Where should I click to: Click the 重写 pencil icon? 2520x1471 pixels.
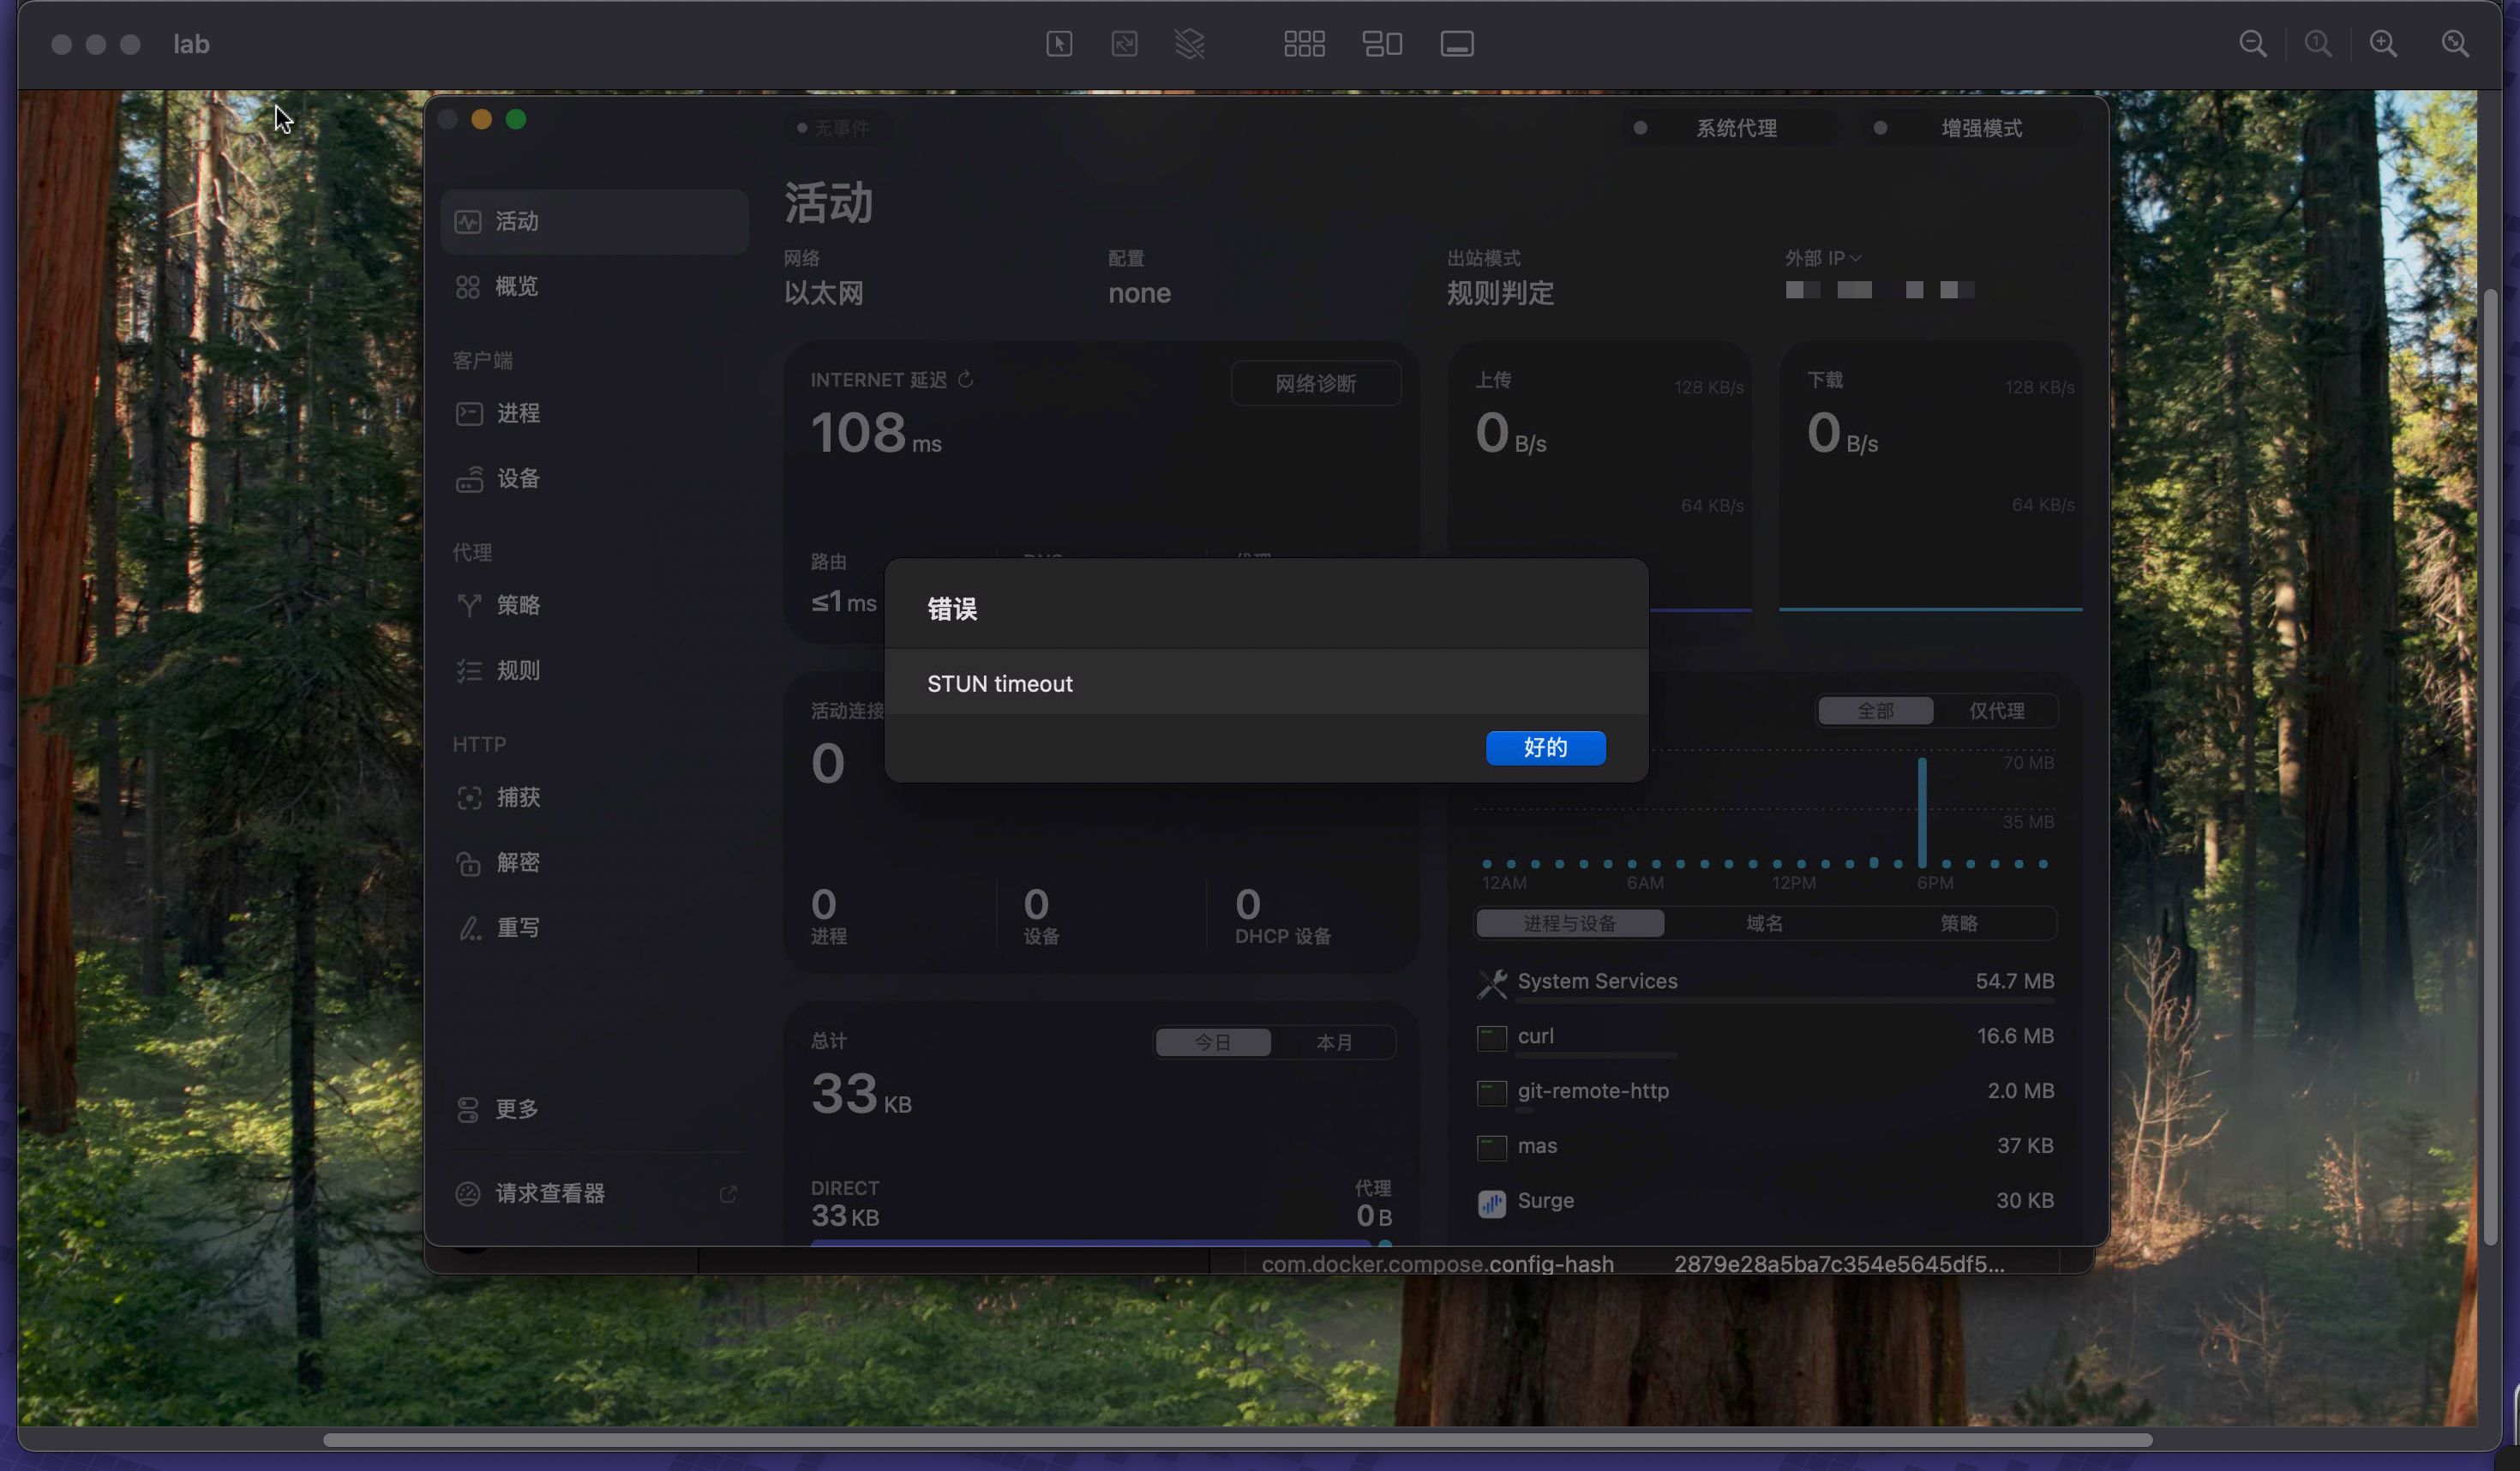pos(469,928)
